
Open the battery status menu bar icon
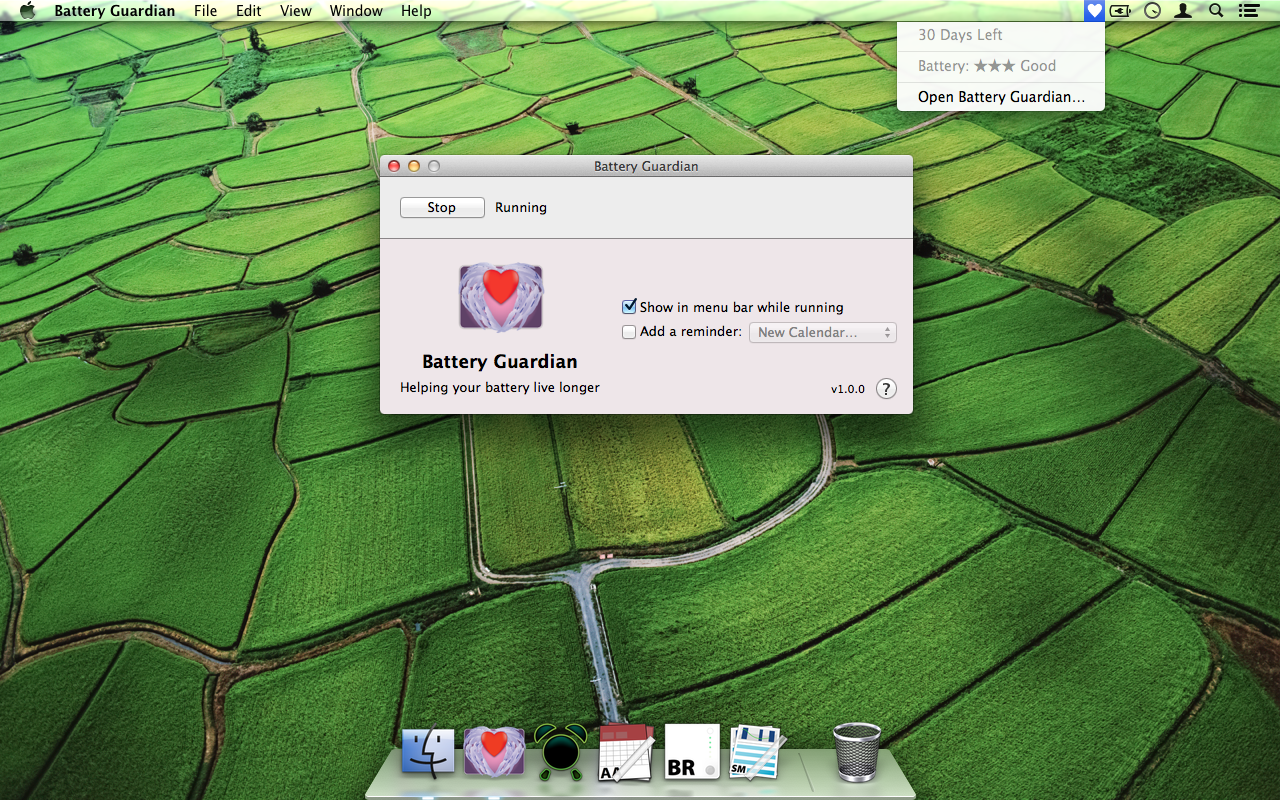tap(1121, 11)
